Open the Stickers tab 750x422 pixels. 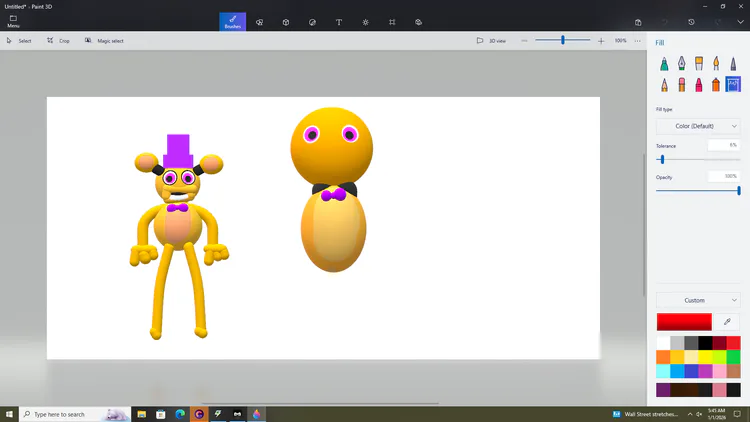point(312,22)
